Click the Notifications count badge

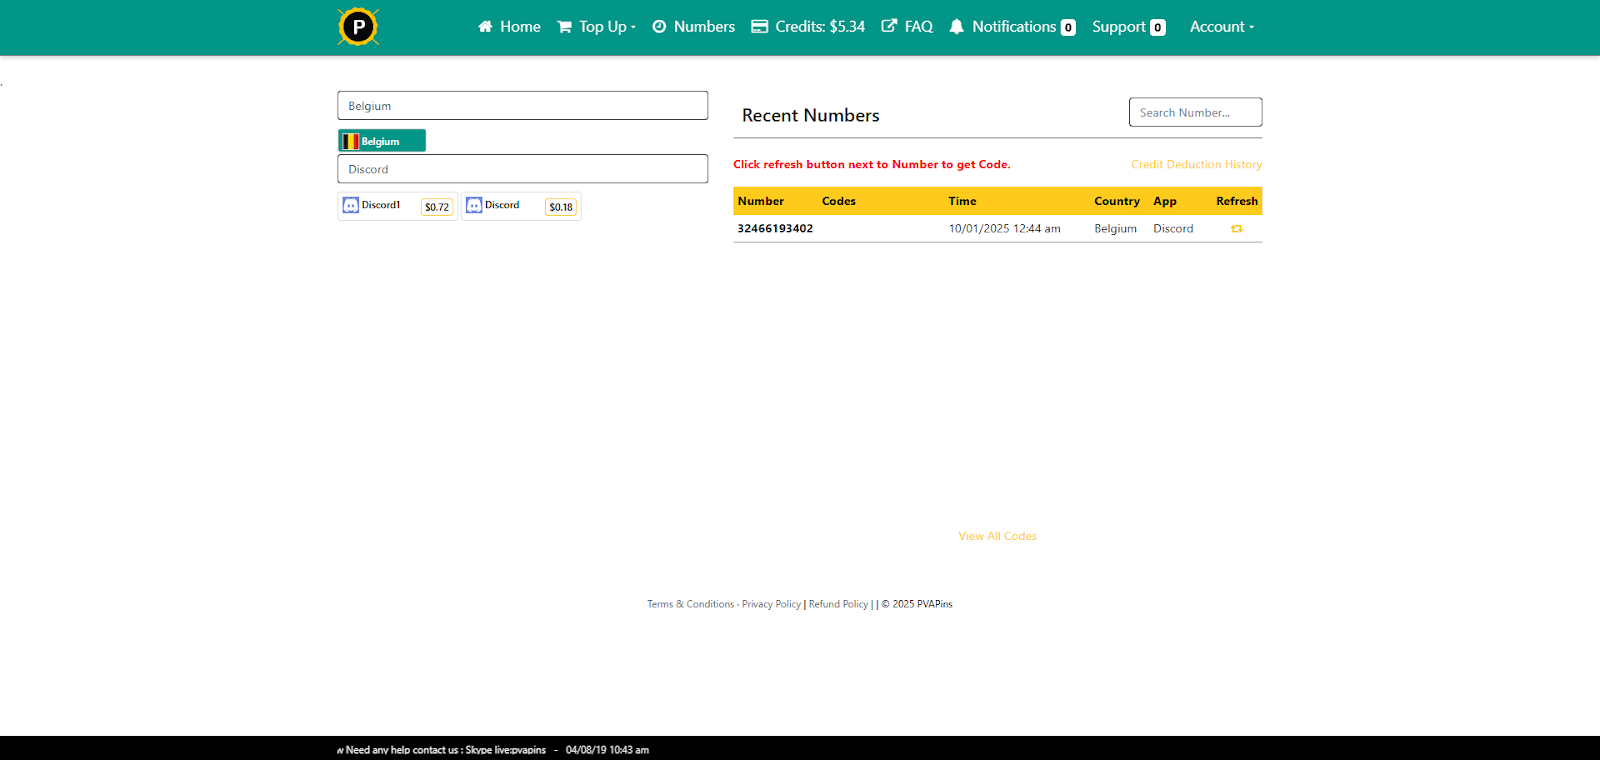coord(1068,28)
